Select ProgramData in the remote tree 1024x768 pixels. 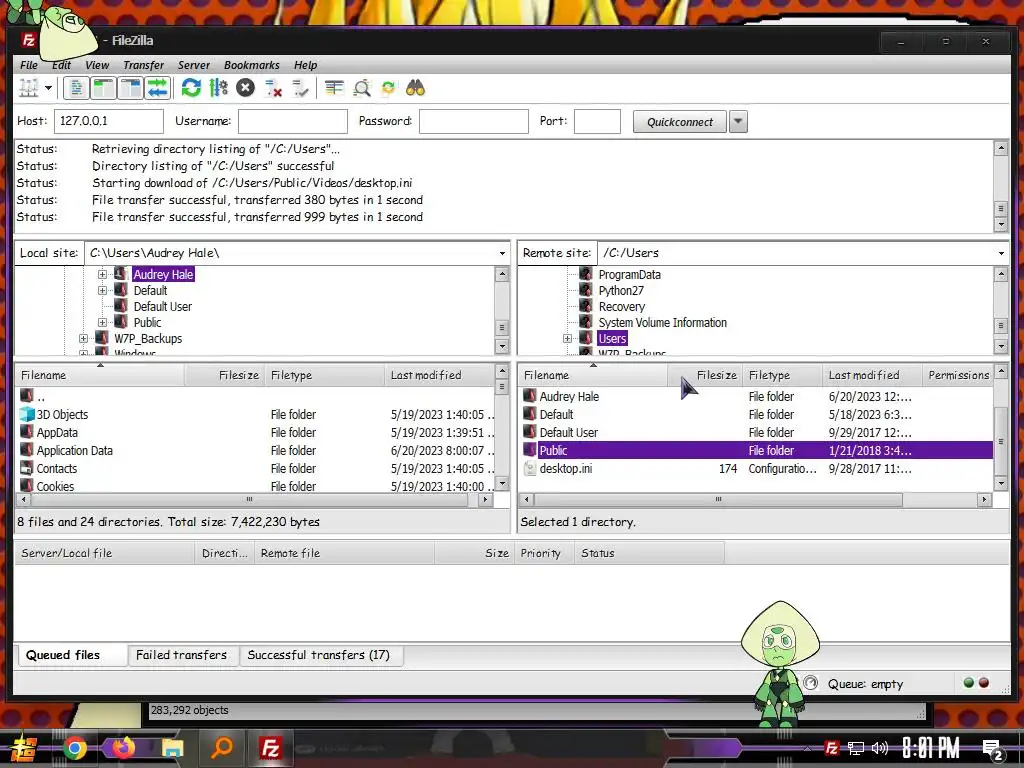630,274
